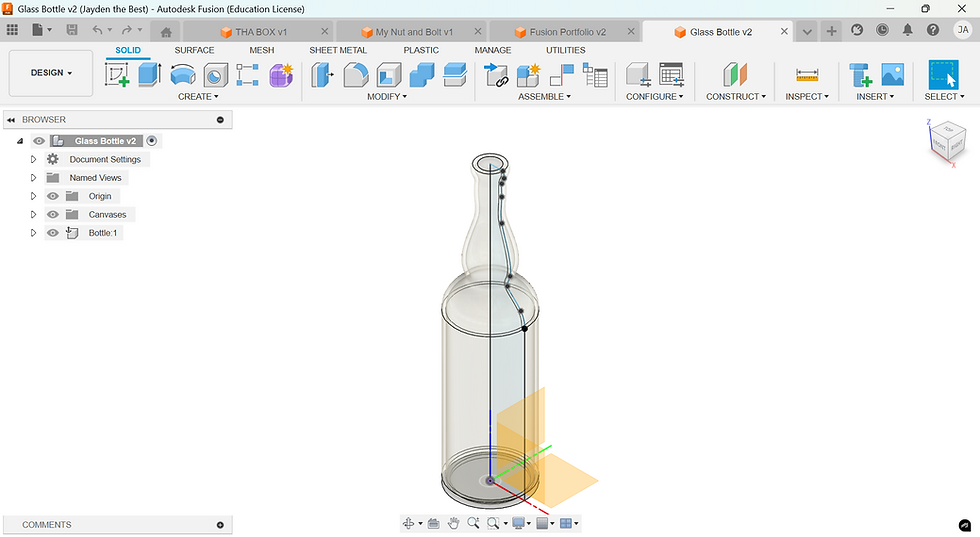Viewport: 980px width, 537px height.
Task: Select the Offset Plane construct tool
Action: pyautogui.click(x=735, y=75)
